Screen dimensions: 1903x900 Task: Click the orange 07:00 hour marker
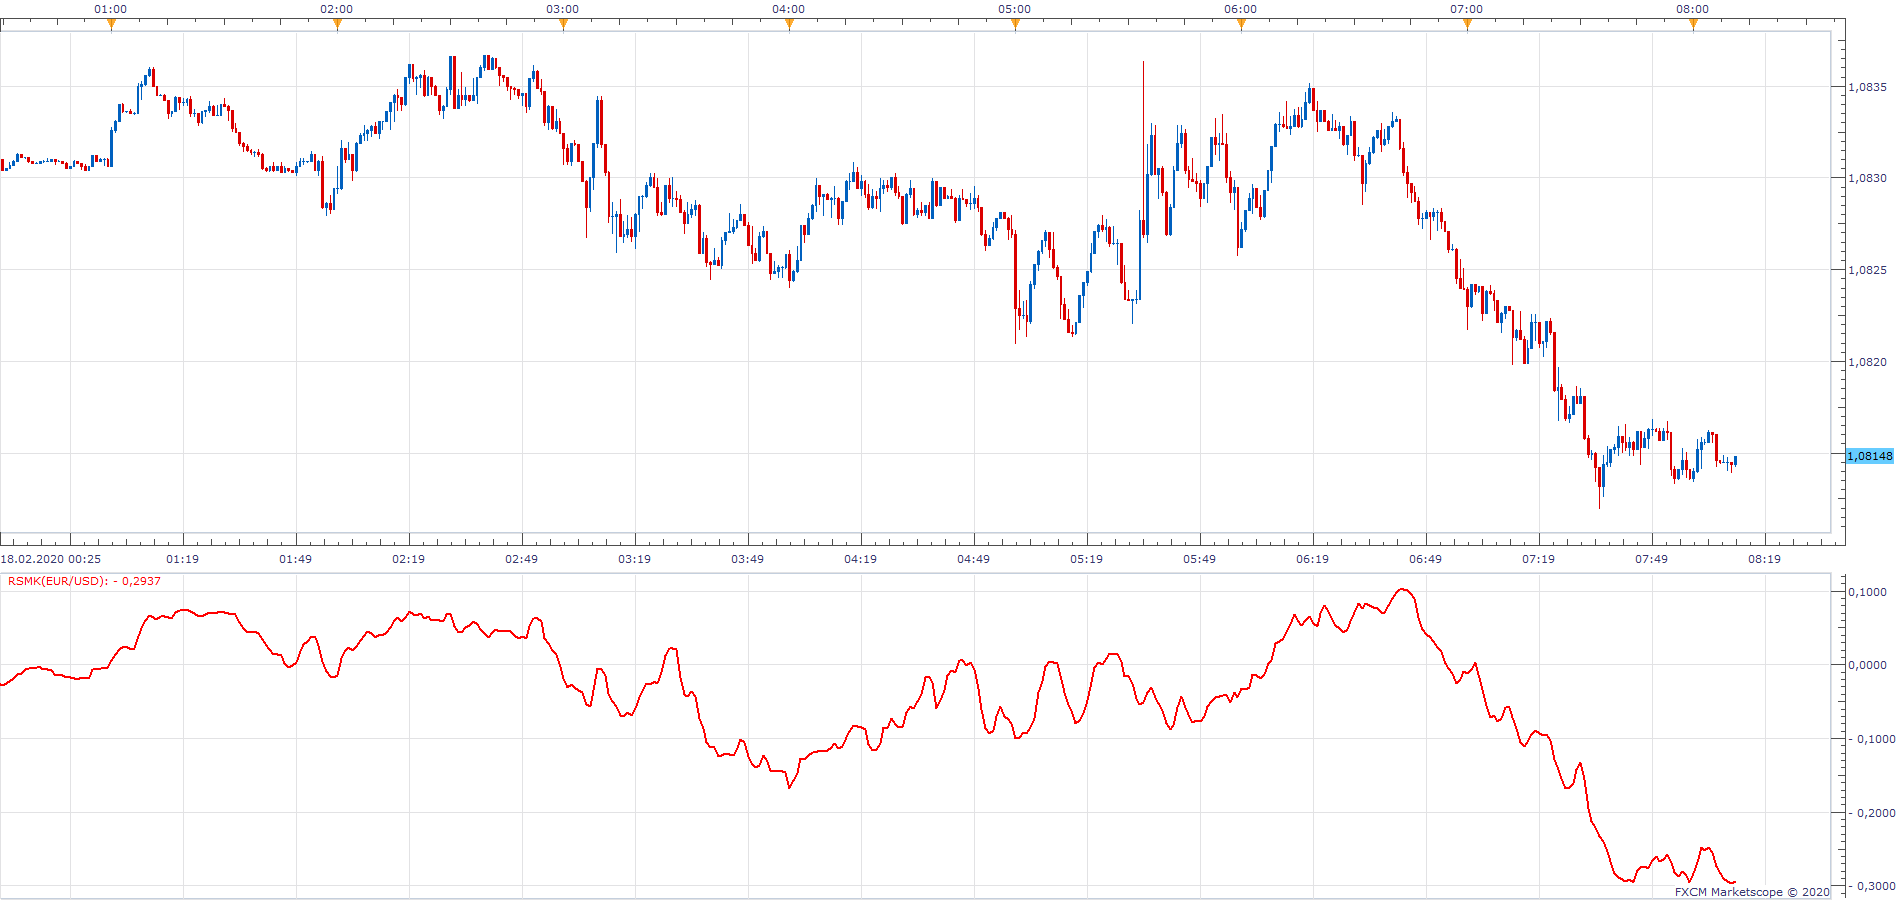tap(1467, 25)
